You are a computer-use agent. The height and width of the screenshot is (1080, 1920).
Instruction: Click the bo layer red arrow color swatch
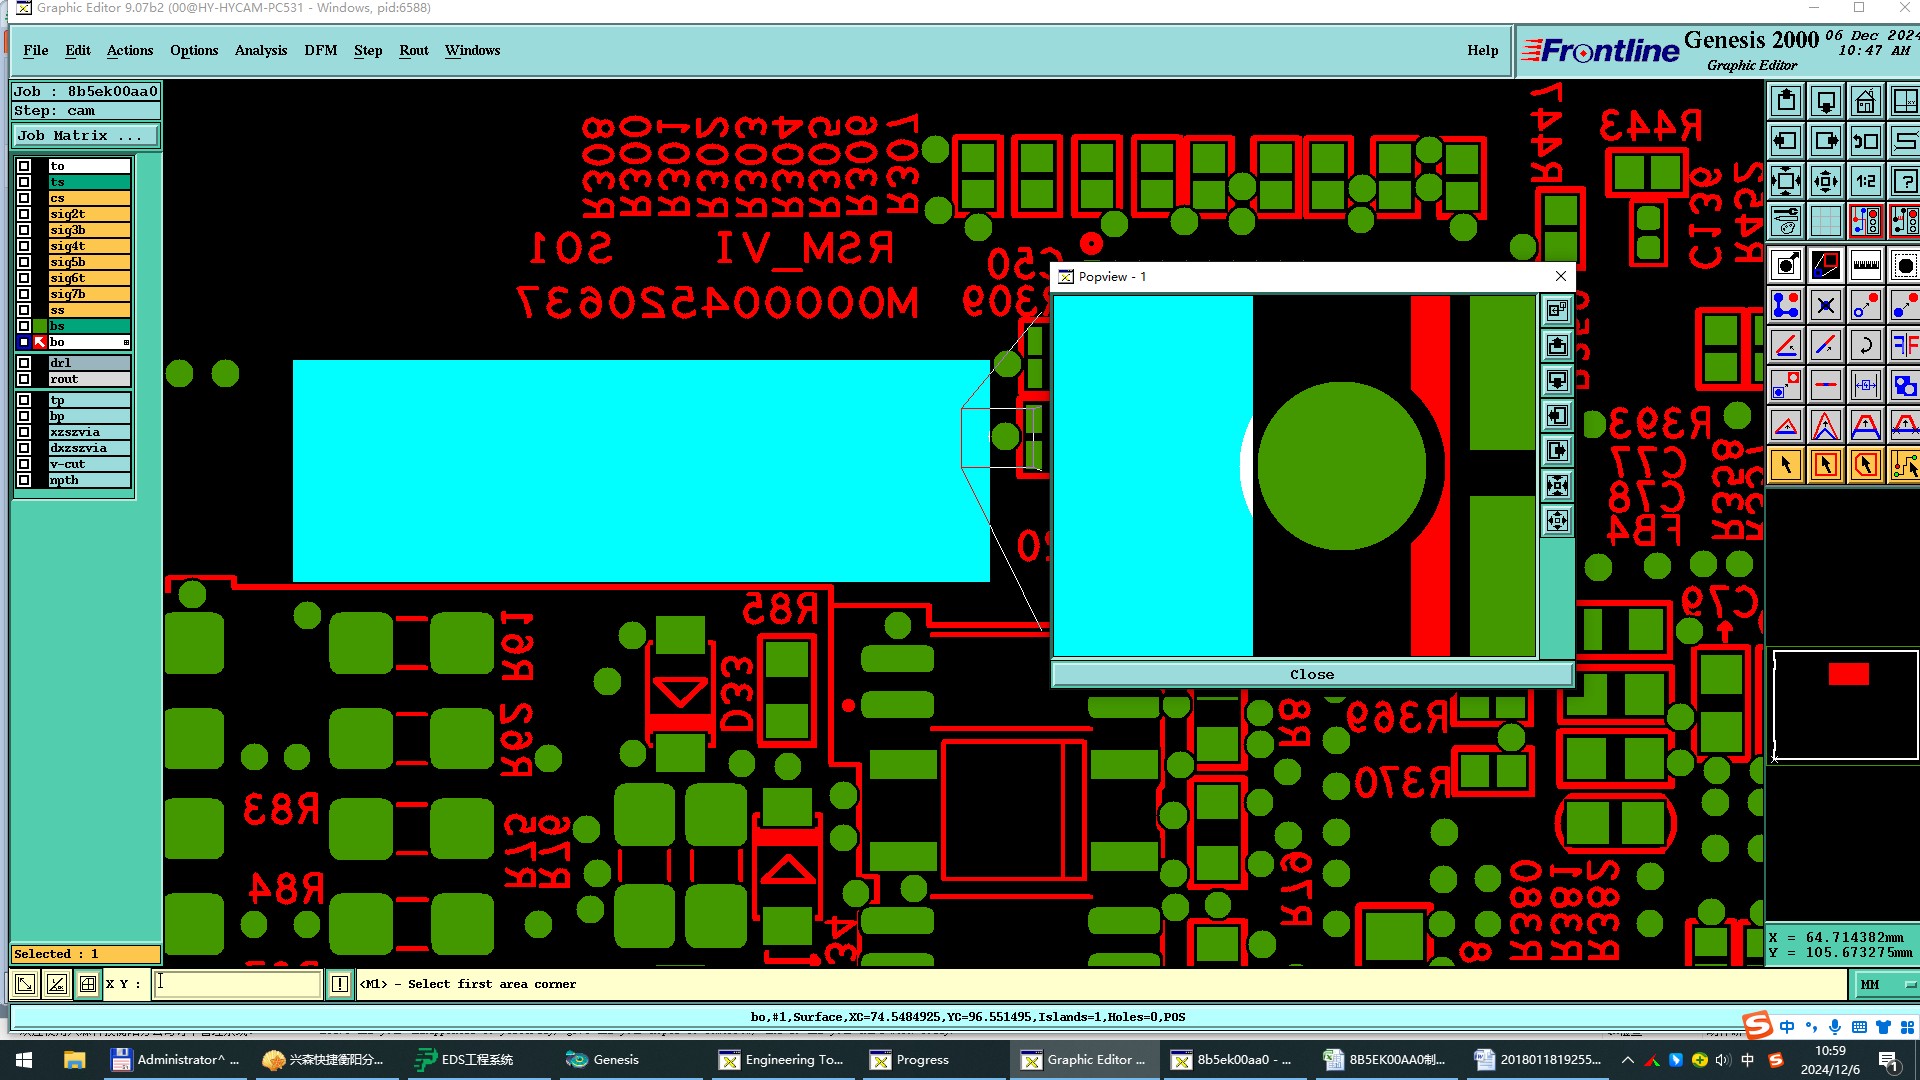40,342
